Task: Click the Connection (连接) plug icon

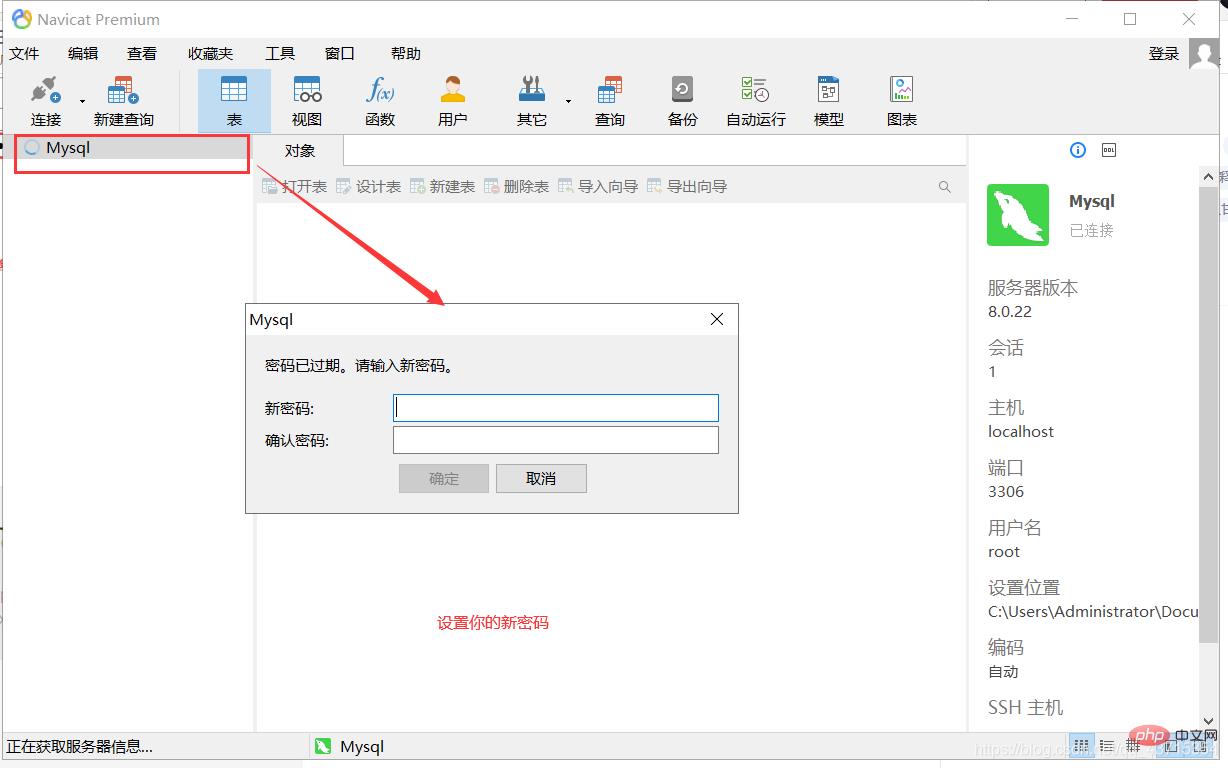Action: [x=45, y=91]
